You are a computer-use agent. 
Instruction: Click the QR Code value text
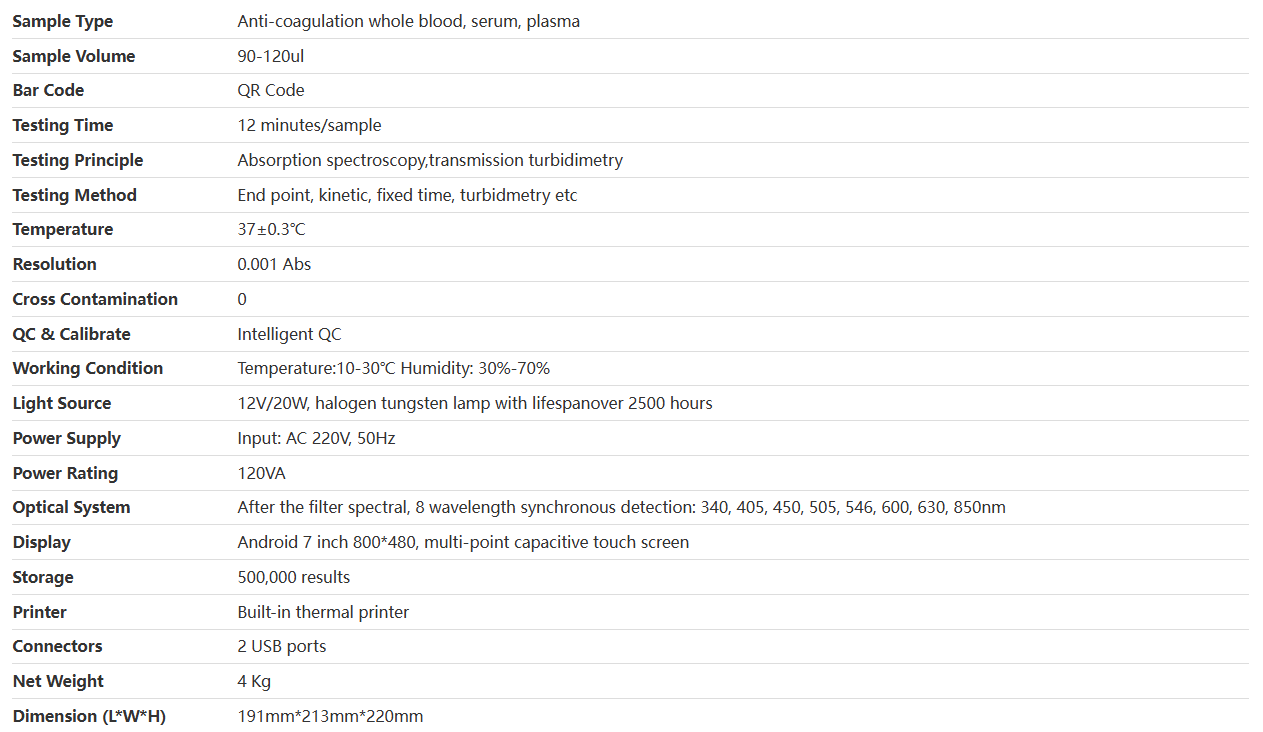point(271,90)
